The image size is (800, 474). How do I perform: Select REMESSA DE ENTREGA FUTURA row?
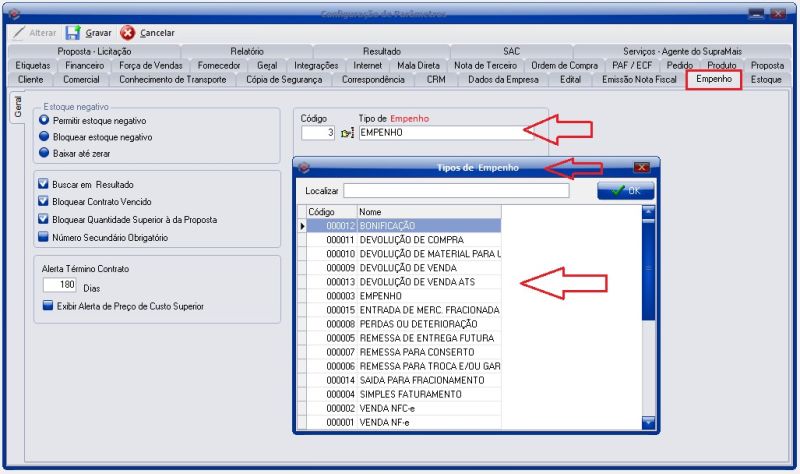point(404,338)
